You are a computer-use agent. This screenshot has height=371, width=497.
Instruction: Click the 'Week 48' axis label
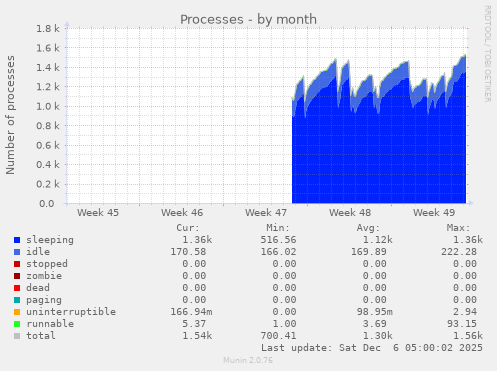[350, 213]
